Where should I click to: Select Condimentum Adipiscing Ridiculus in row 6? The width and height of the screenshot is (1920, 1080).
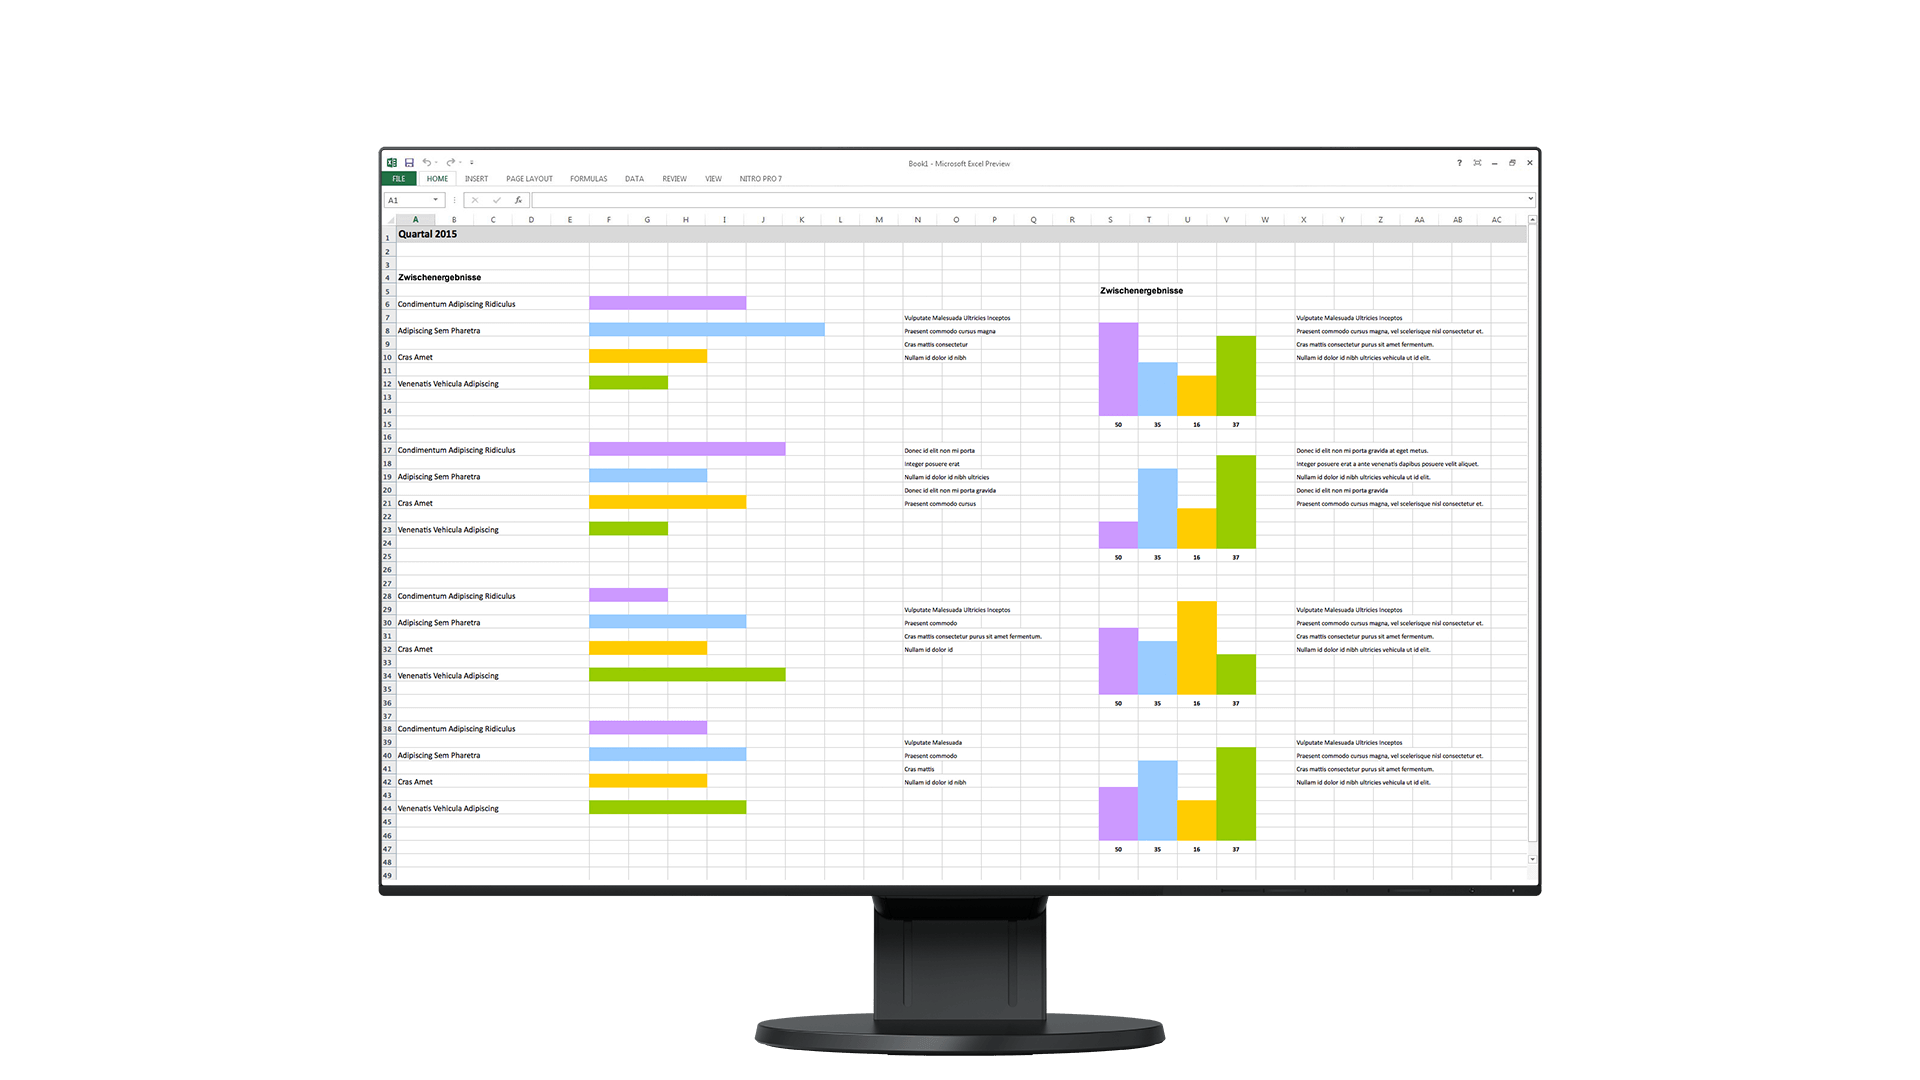(x=456, y=304)
